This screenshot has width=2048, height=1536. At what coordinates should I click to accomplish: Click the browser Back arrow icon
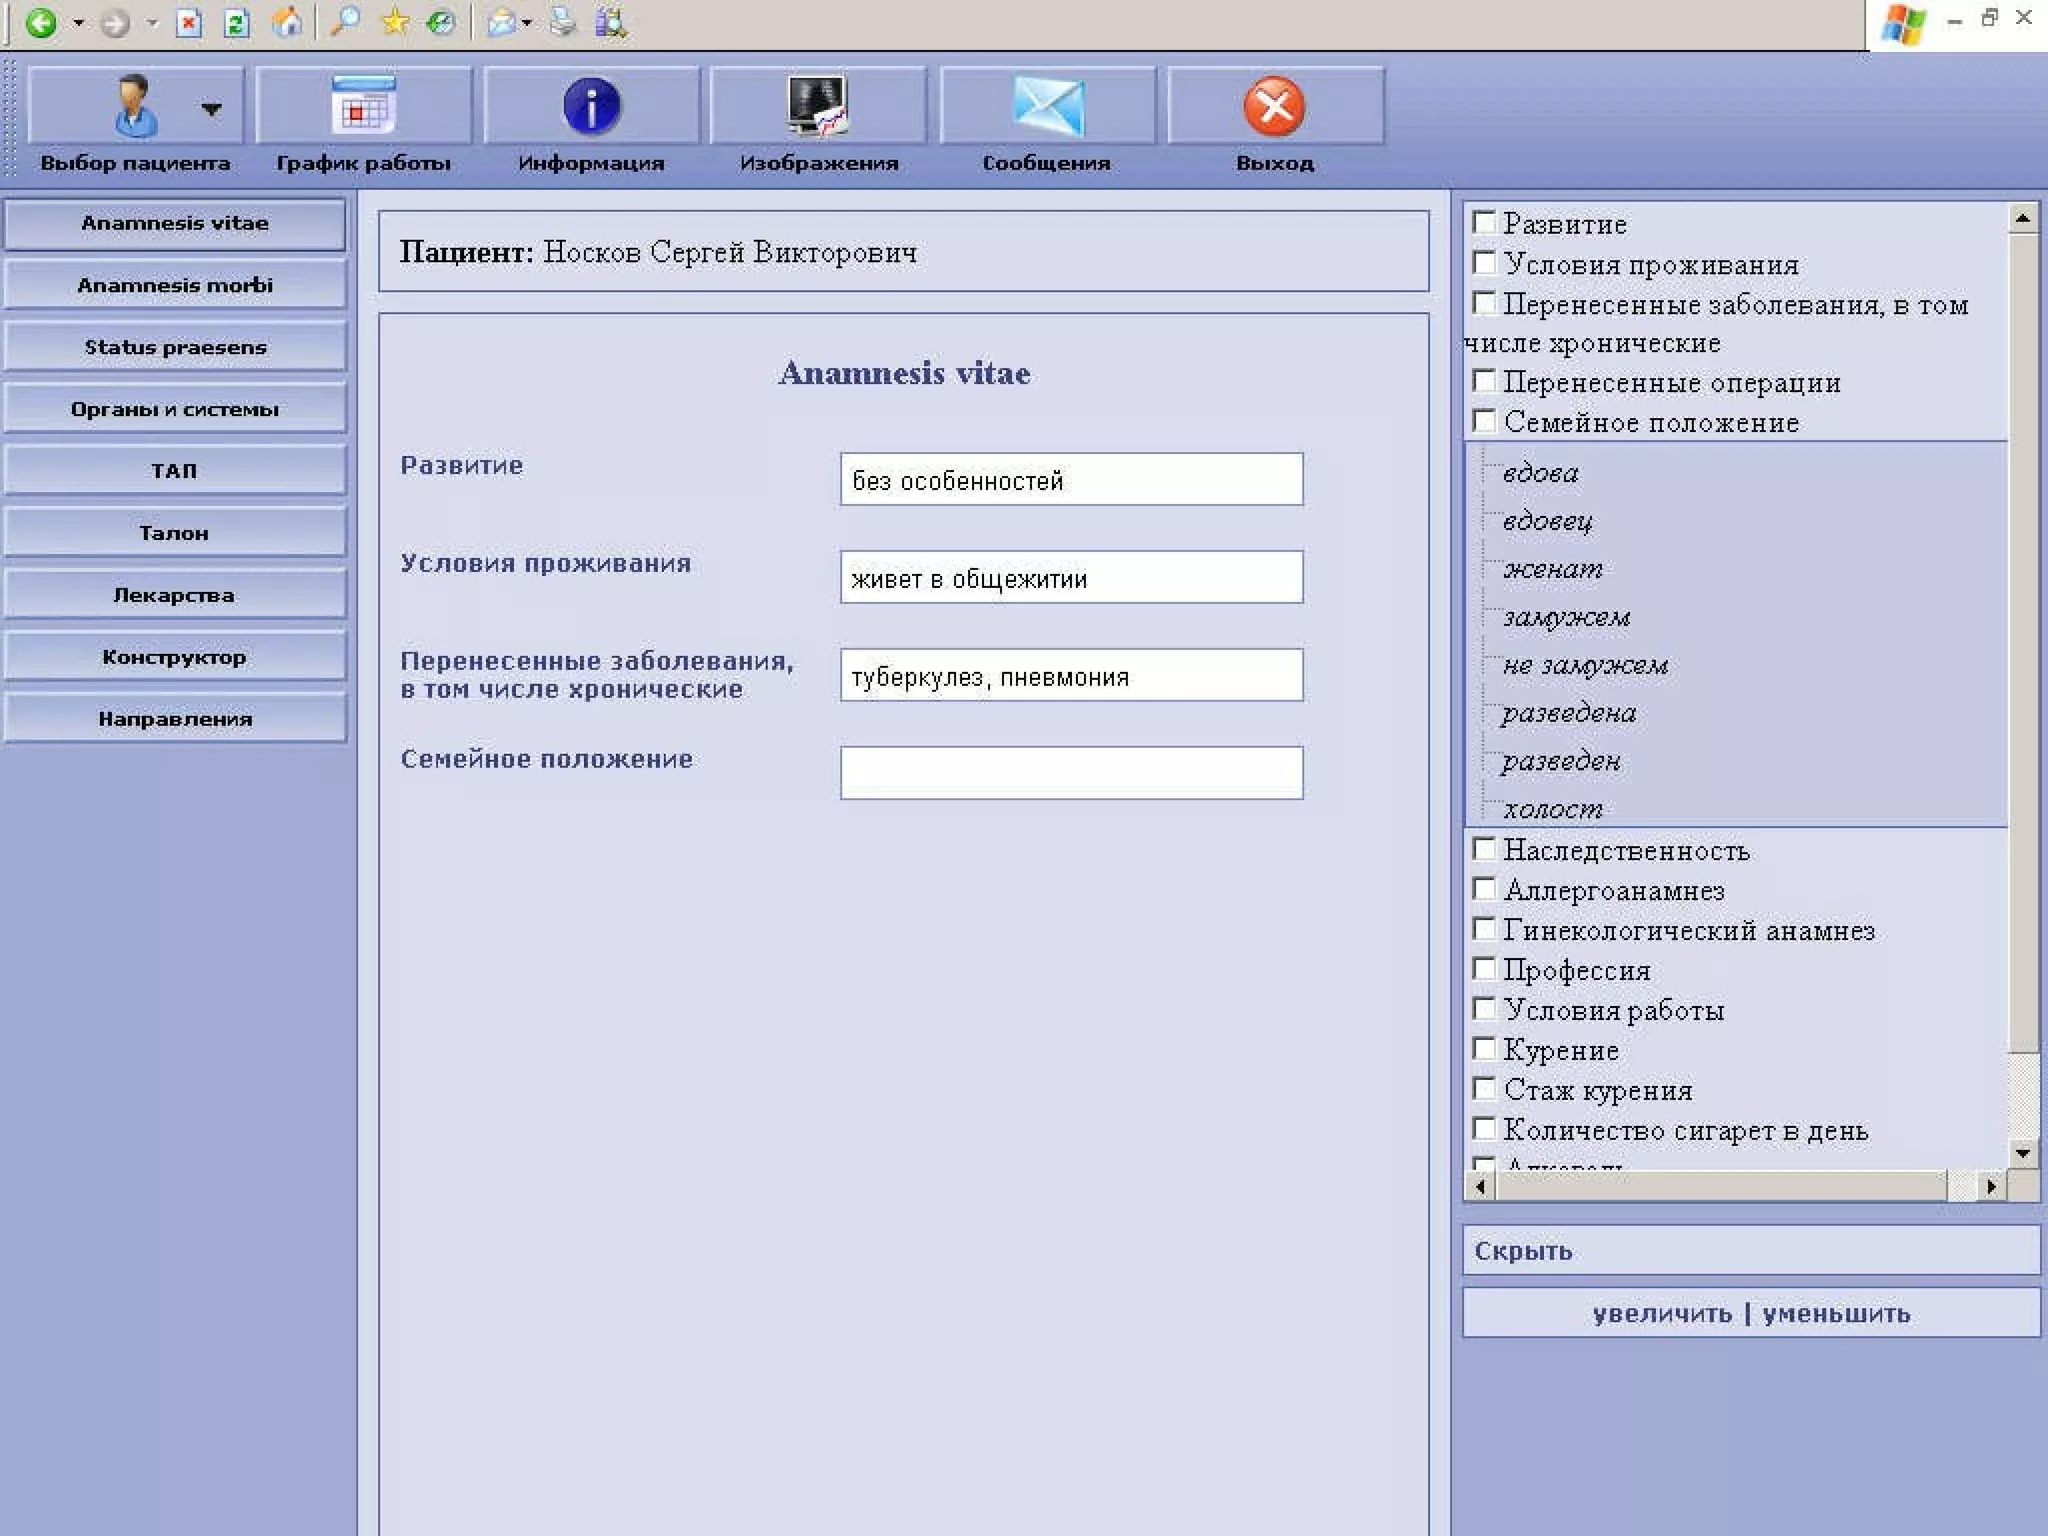[x=41, y=22]
